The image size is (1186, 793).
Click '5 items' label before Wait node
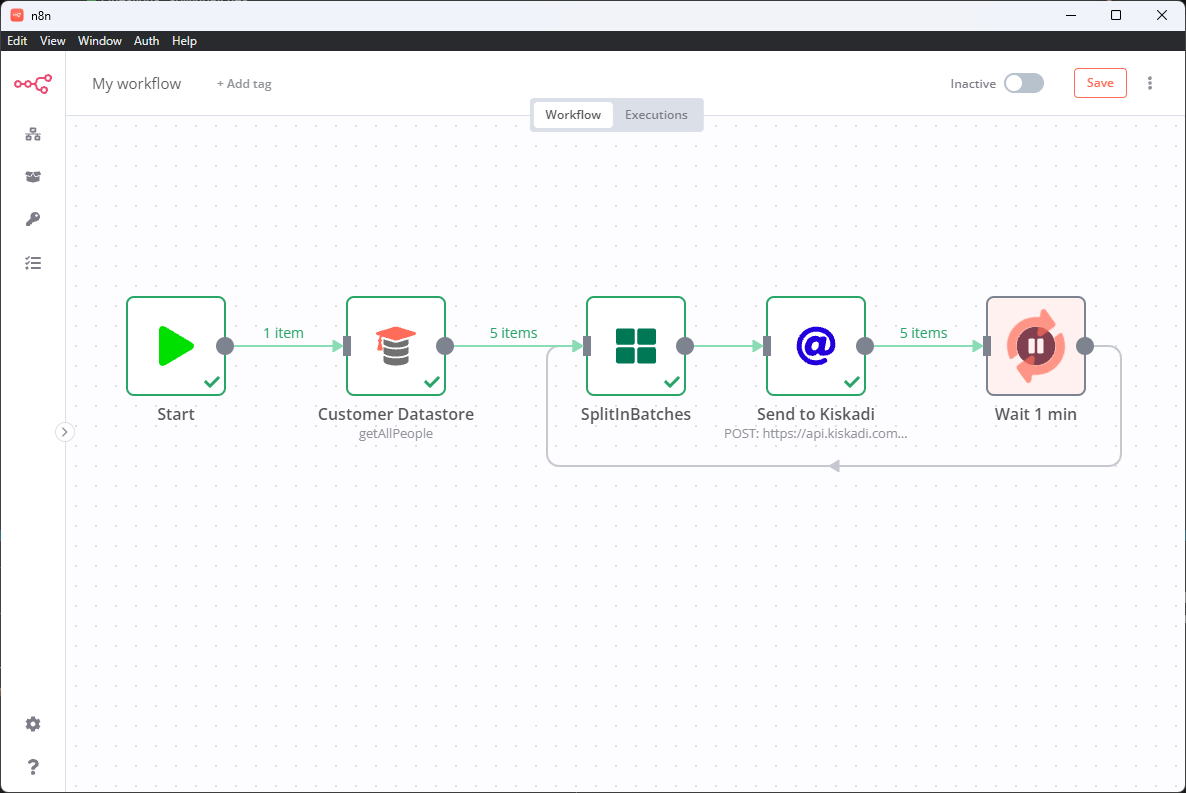[923, 333]
